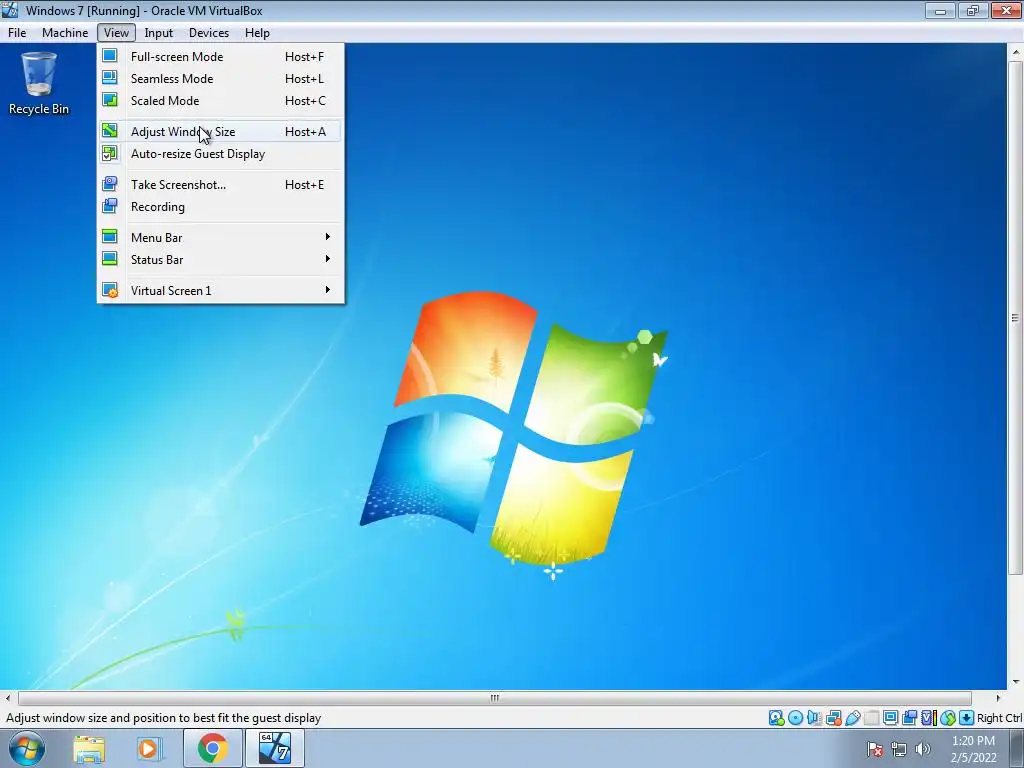This screenshot has height=768, width=1024.
Task: Click the keyboard capture arrow icon
Action: pos(967,718)
